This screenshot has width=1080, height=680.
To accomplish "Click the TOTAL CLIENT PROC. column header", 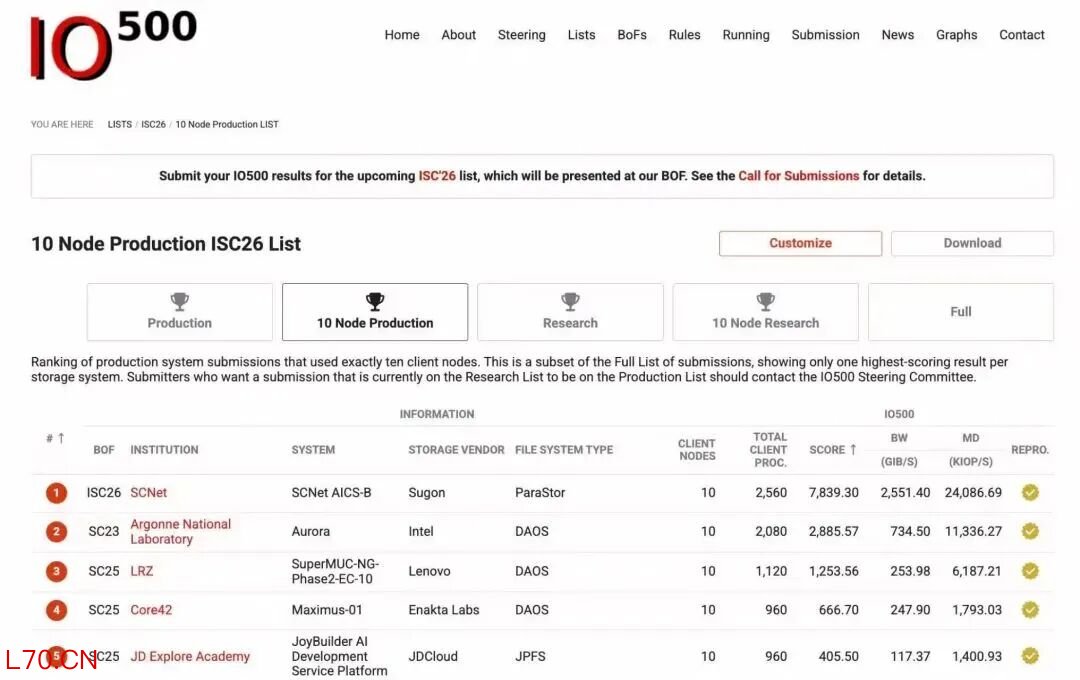I will point(769,450).
